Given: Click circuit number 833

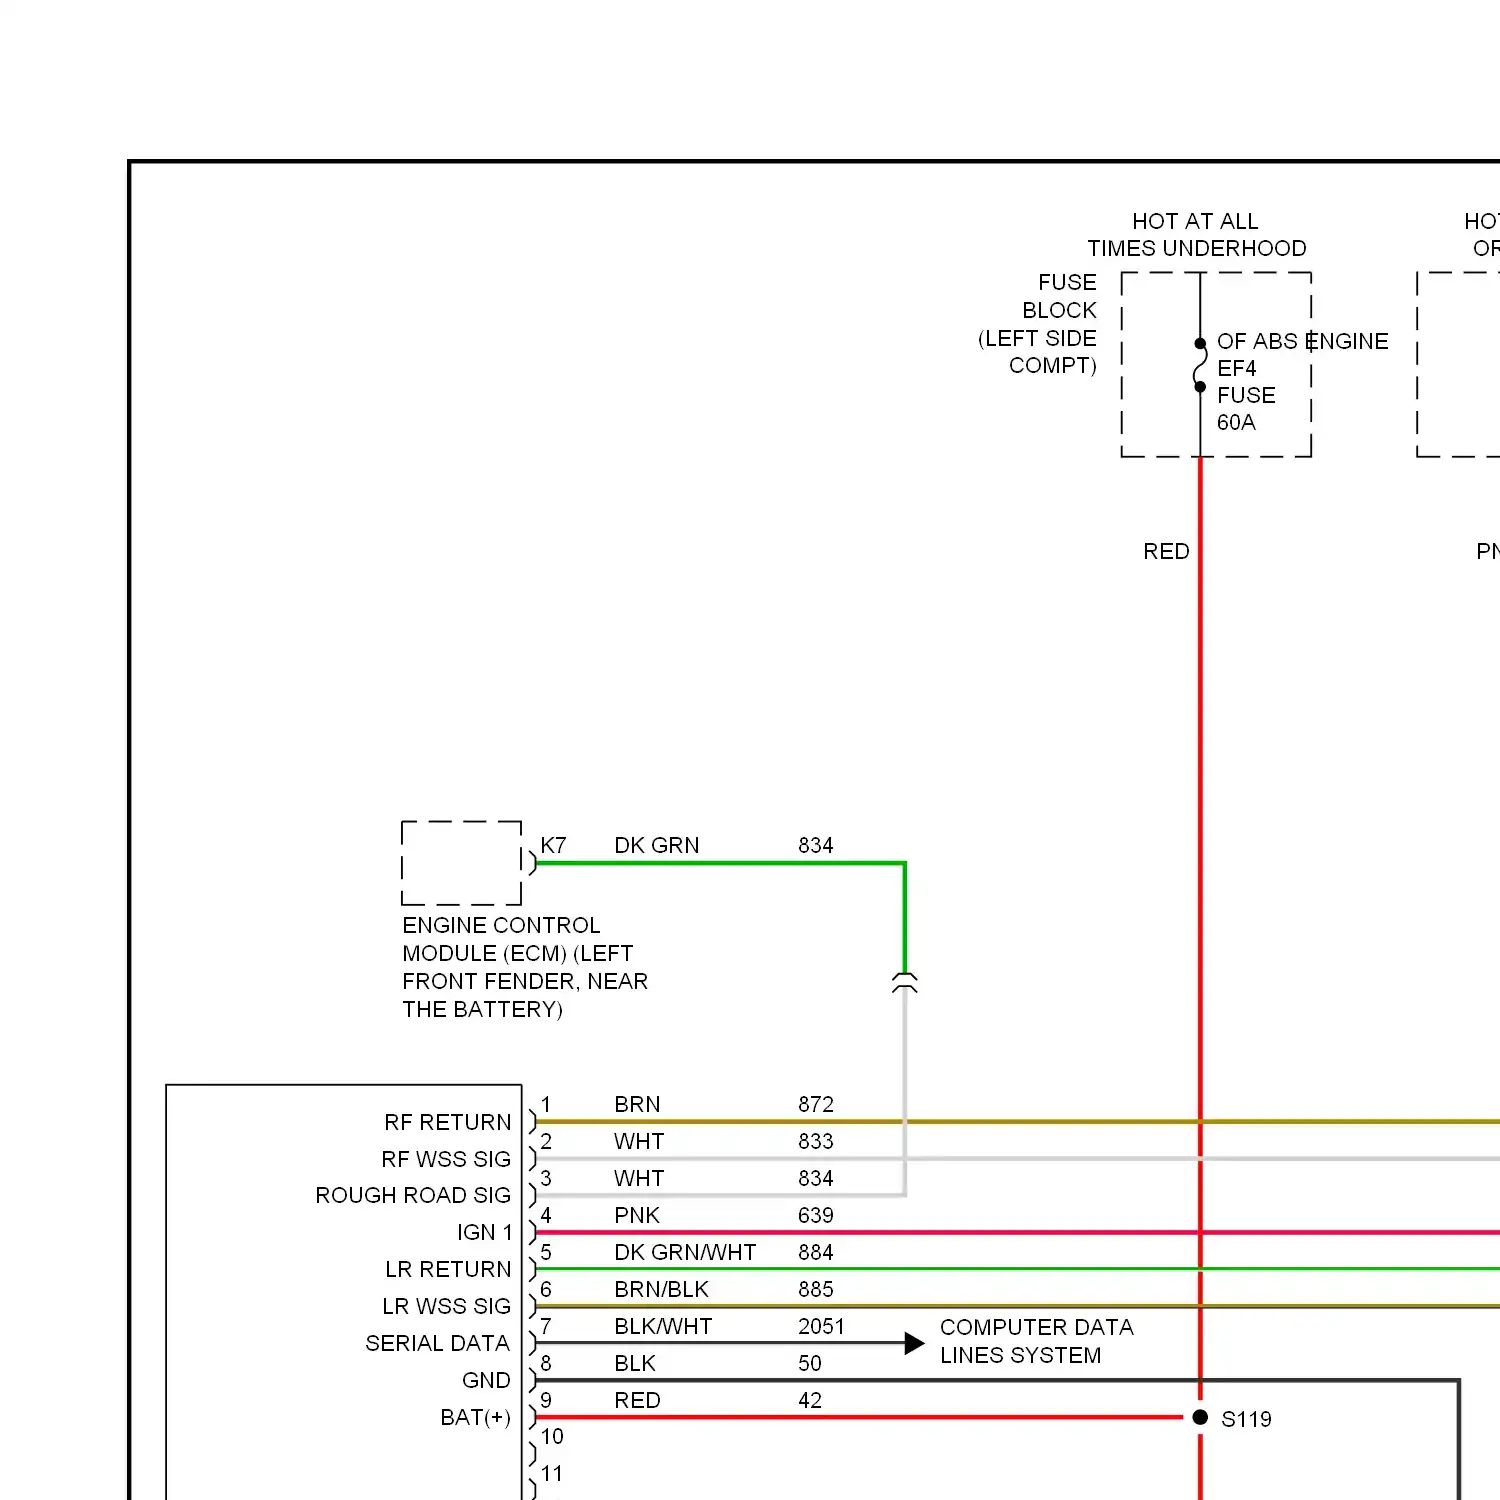Looking at the screenshot, I should (816, 1141).
